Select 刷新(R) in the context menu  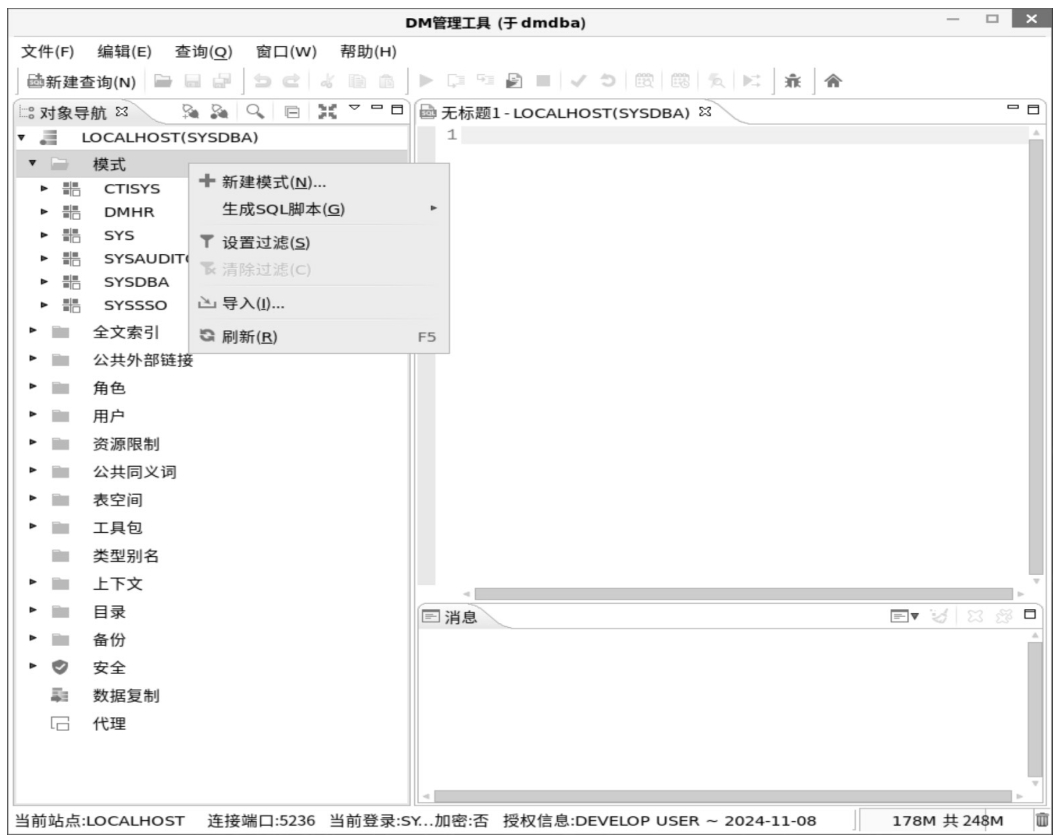pyautogui.click(x=249, y=337)
